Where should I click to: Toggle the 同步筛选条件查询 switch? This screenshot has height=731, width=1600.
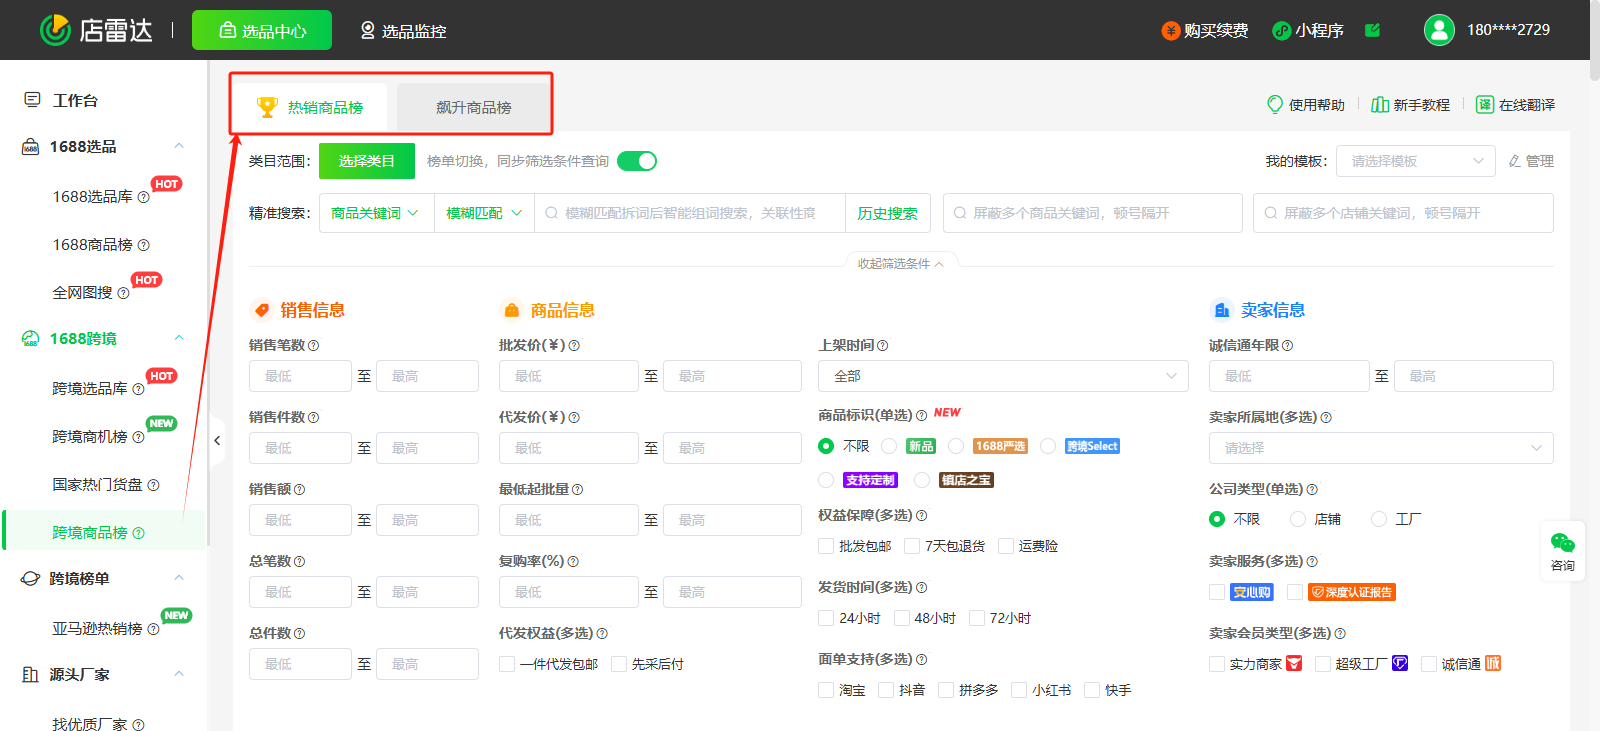637,161
